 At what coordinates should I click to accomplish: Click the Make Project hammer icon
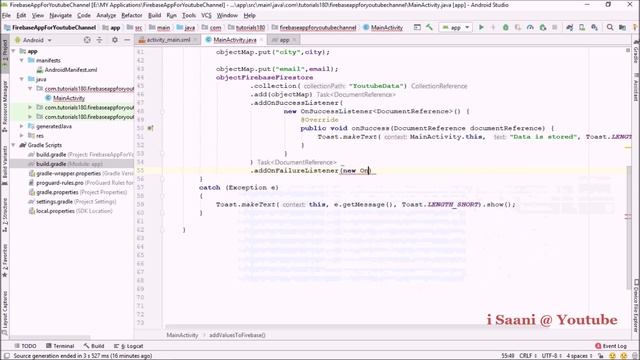[429, 27]
